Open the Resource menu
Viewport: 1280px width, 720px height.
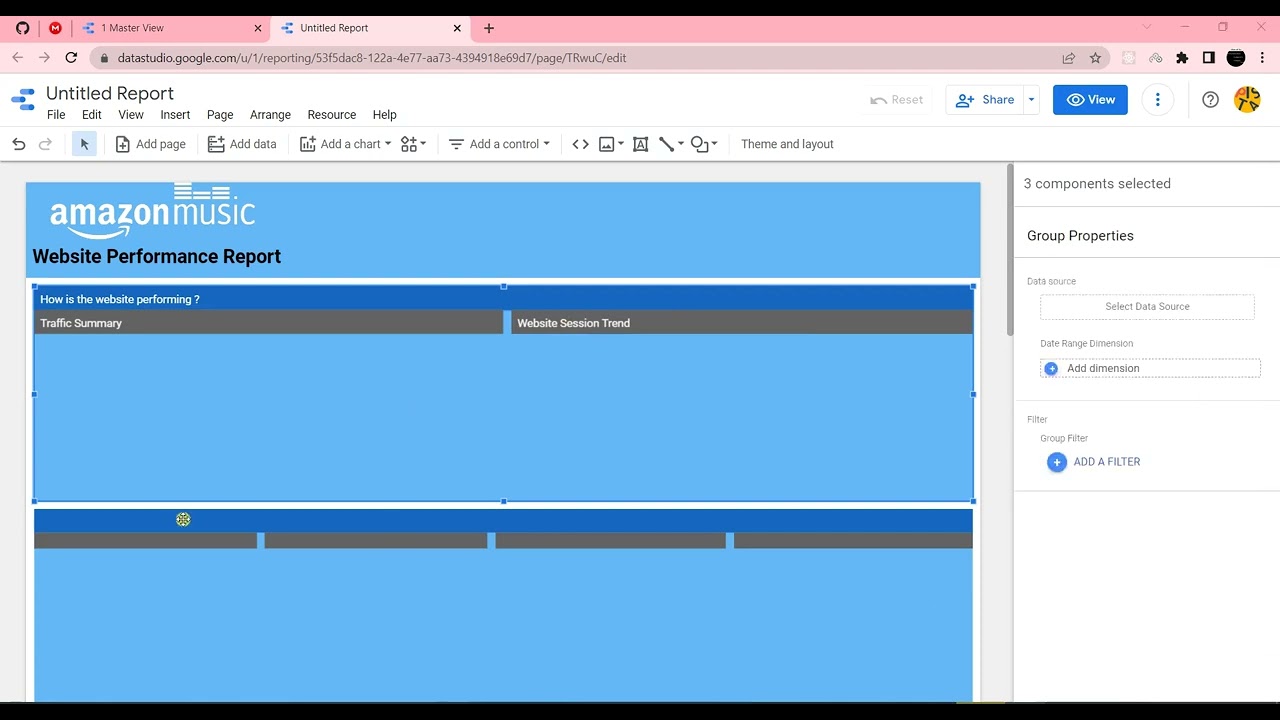(332, 115)
